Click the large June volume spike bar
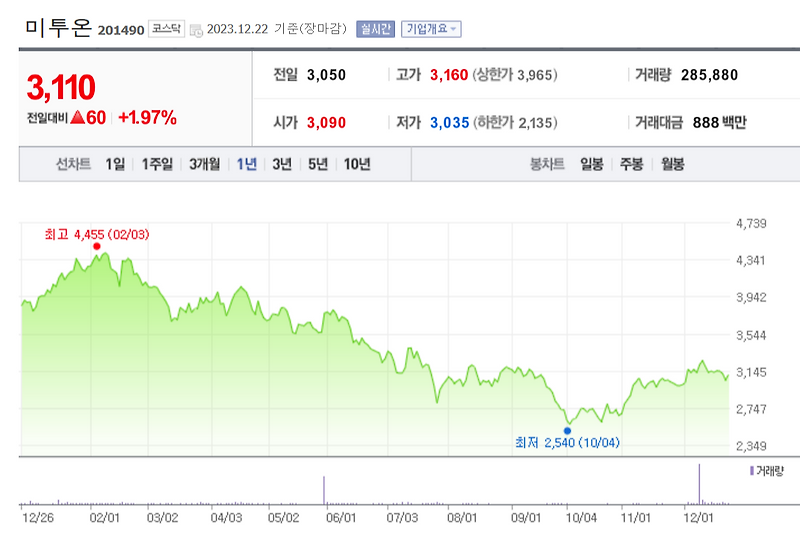 click(x=324, y=490)
